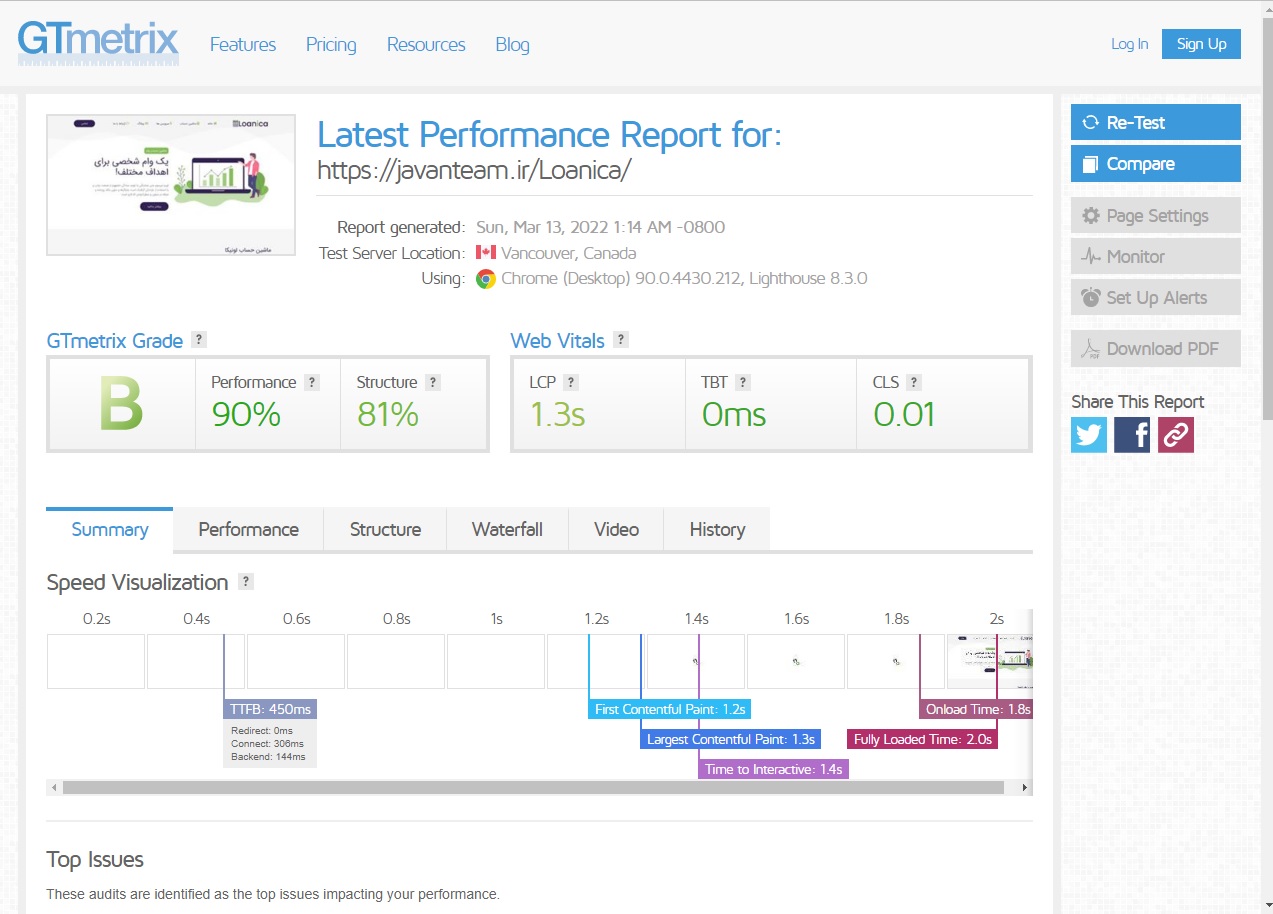Click the Canada flag icon
Viewport: 1273px width, 914px height.
pyautogui.click(x=486, y=253)
